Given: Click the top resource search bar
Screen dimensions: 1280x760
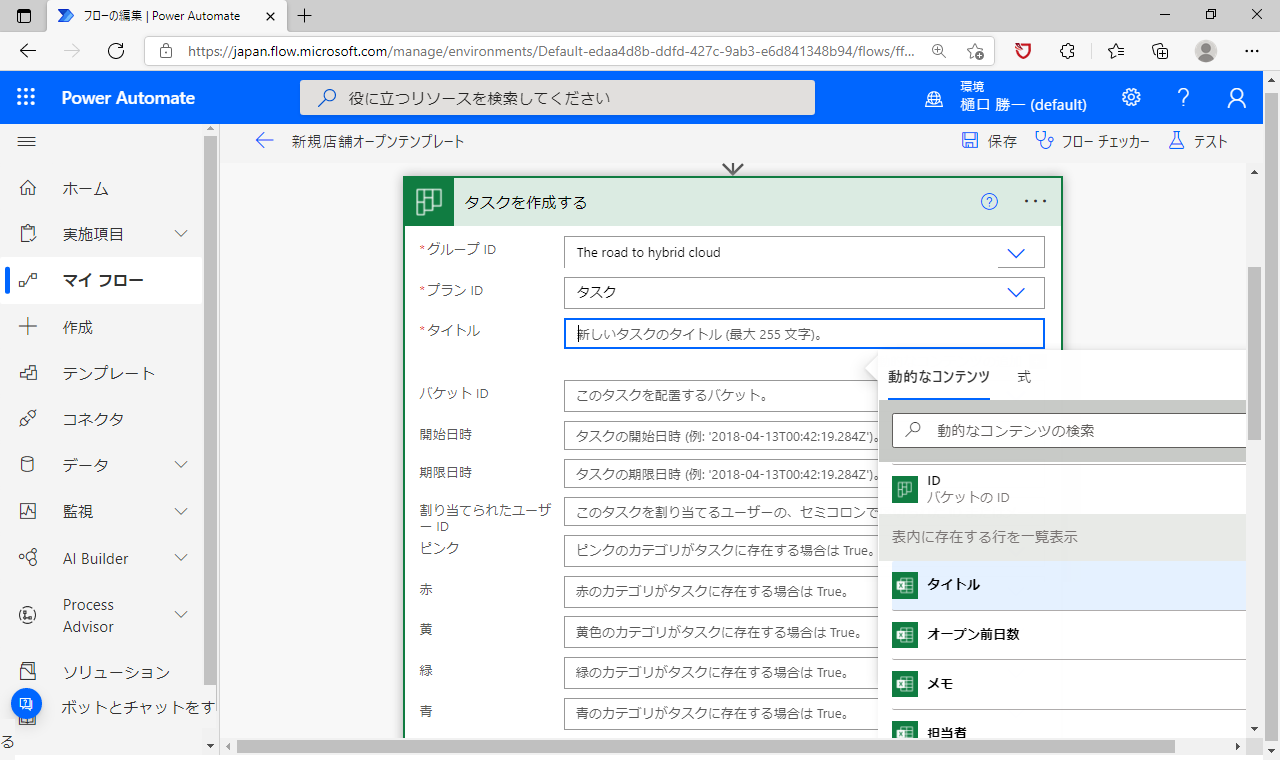Looking at the screenshot, I should [x=557, y=98].
